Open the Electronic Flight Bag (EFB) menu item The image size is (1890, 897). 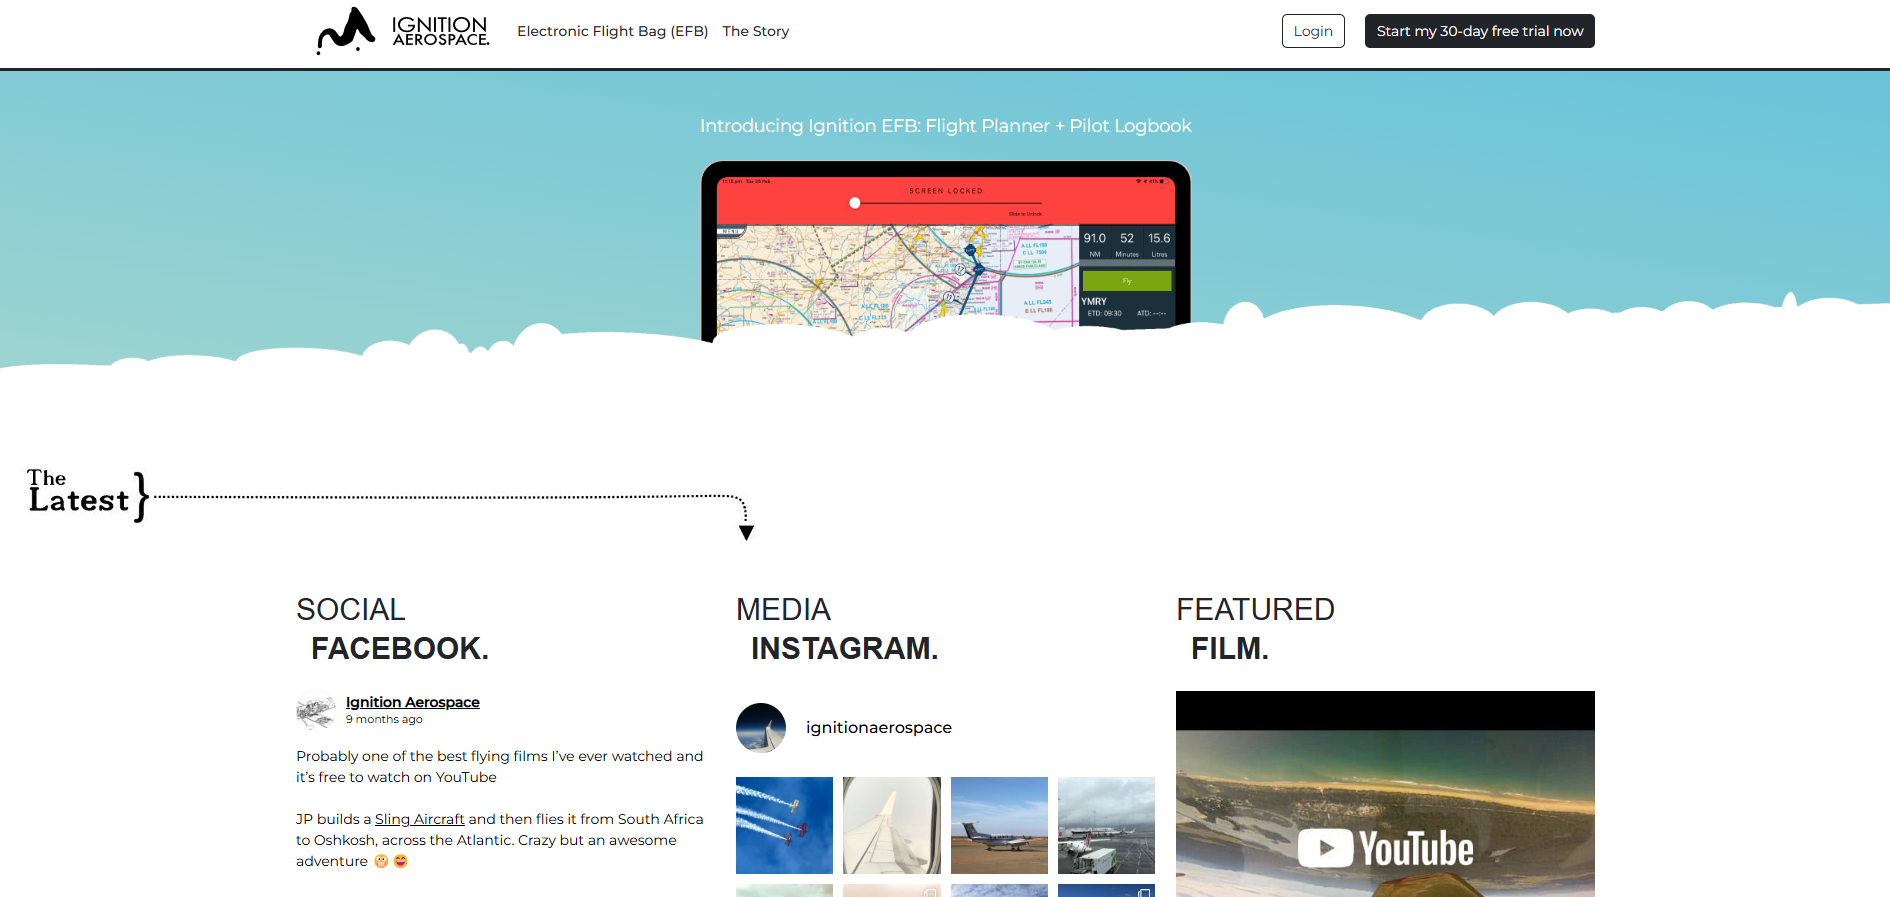tap(612, 31)
